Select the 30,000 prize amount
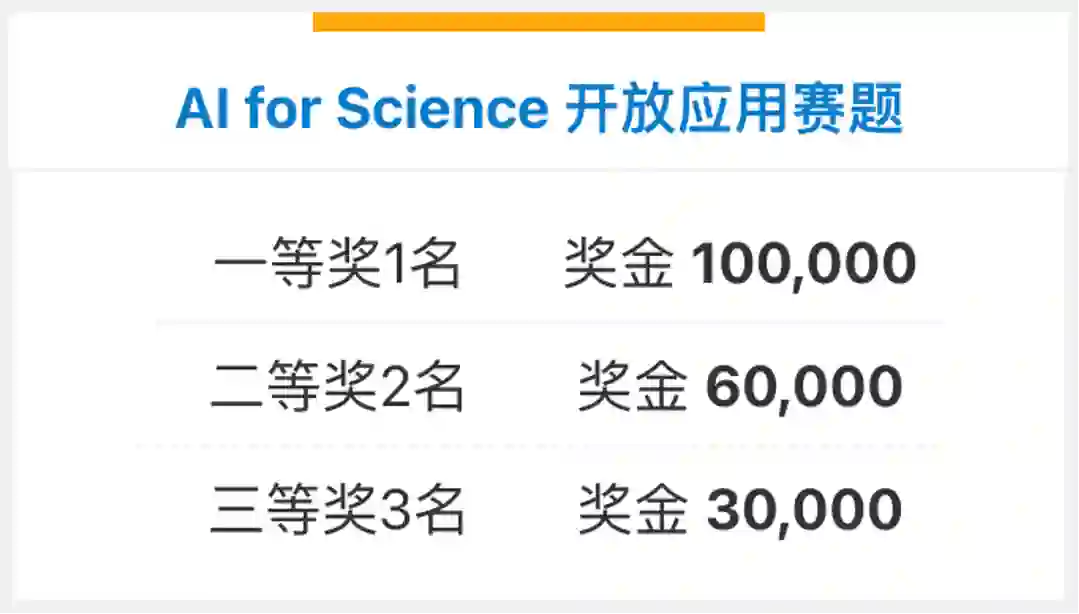 point(804,511)
